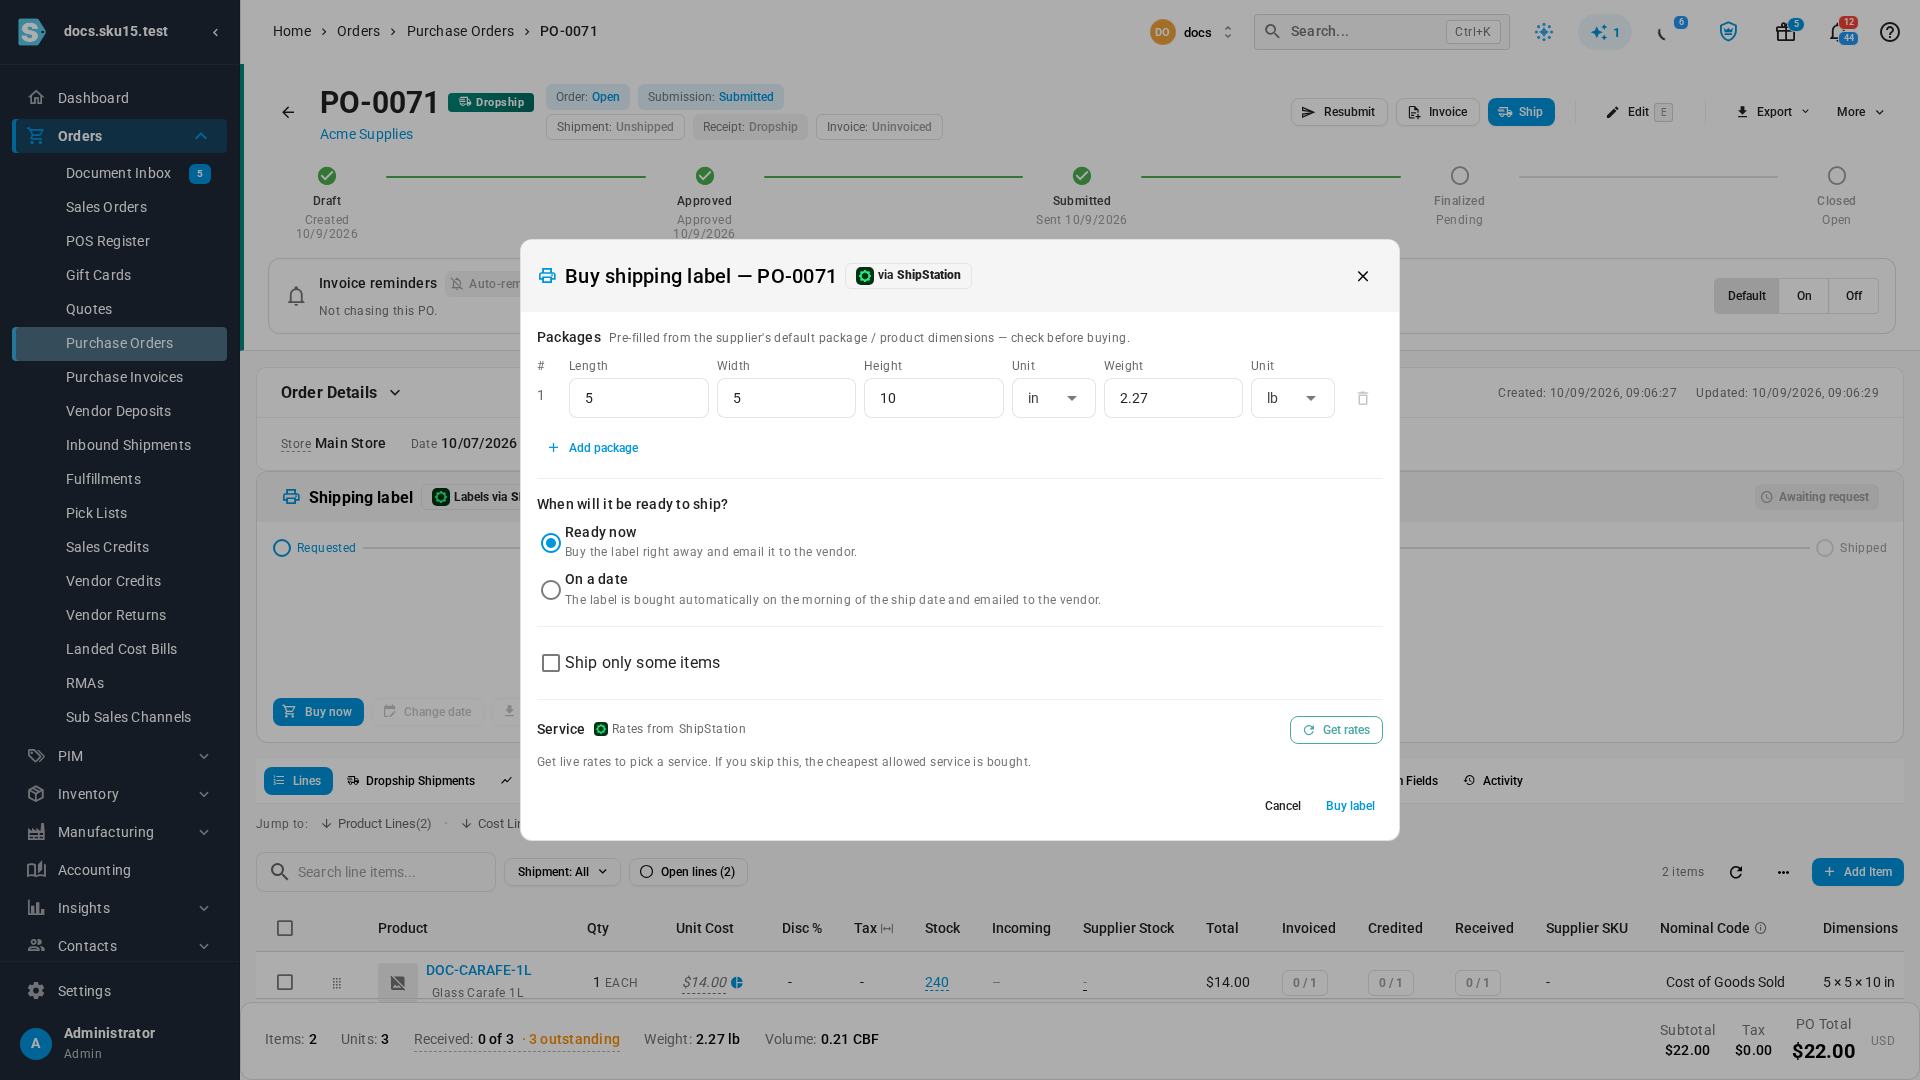Go back with arrow next to PO-0071

pyautogui.click(x=288, y=112)
